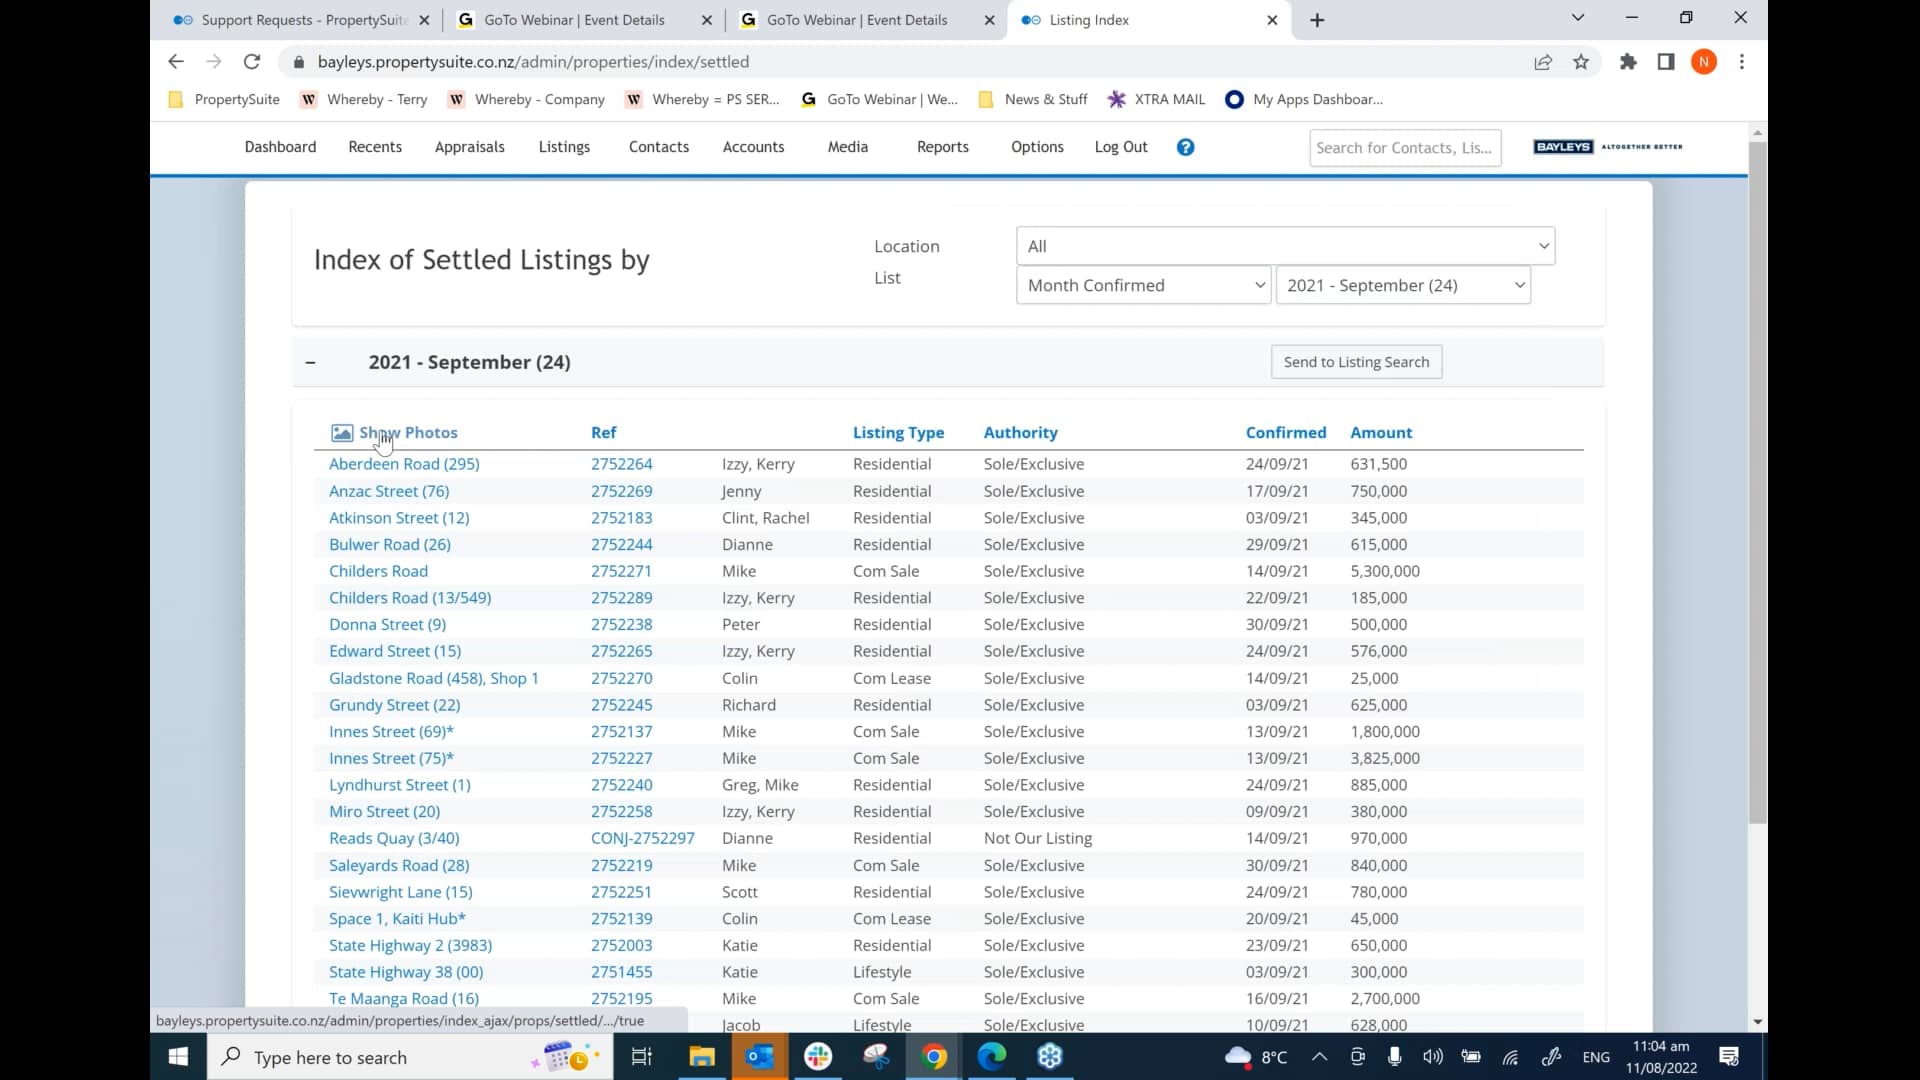The width and height of the screenshot is (1920, 1080).
Task: Click the Send to Listing Search button
Action: pos(1356,362)
